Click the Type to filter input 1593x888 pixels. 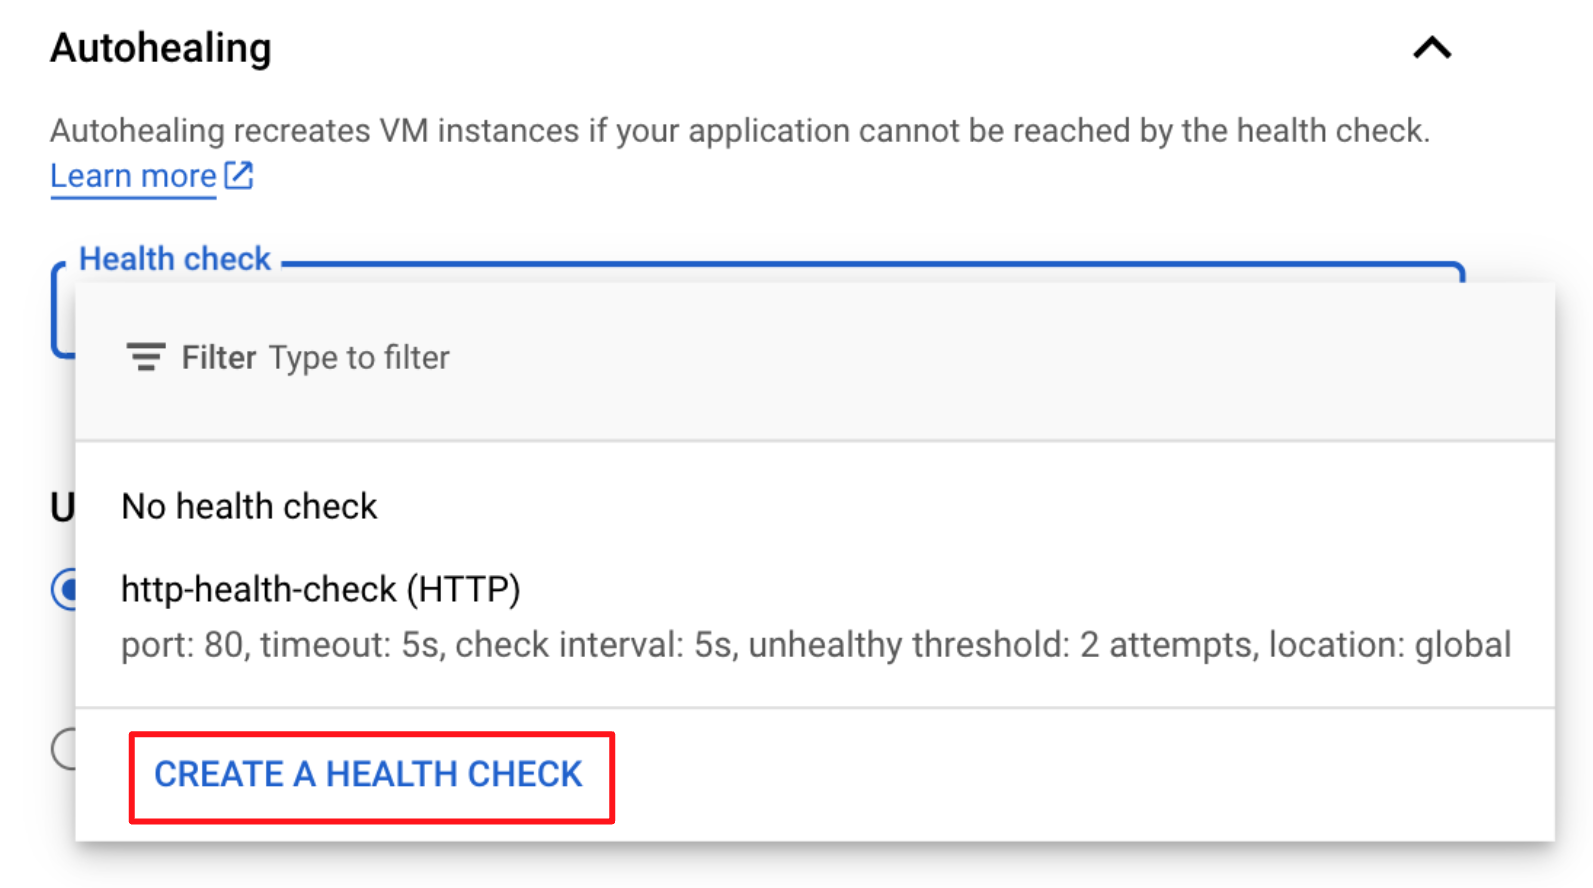[x=359, y=358]
